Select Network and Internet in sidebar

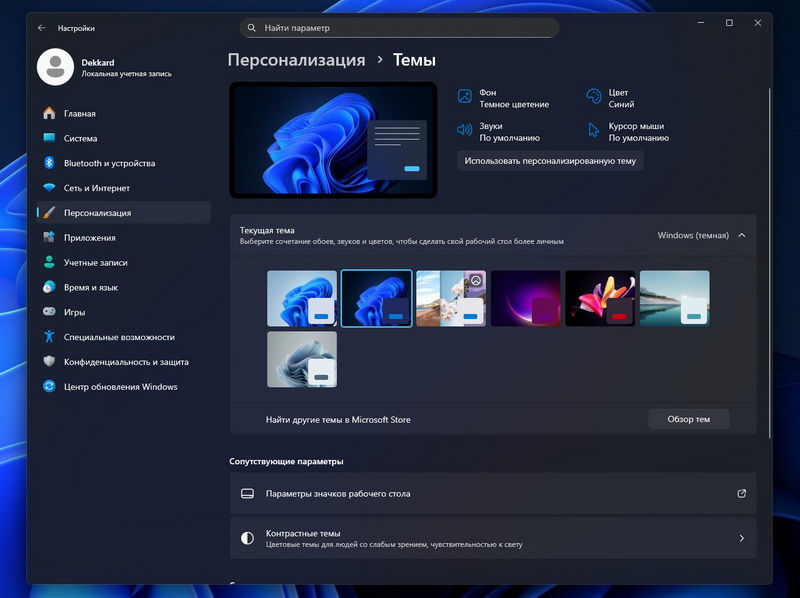pos(96,188)
